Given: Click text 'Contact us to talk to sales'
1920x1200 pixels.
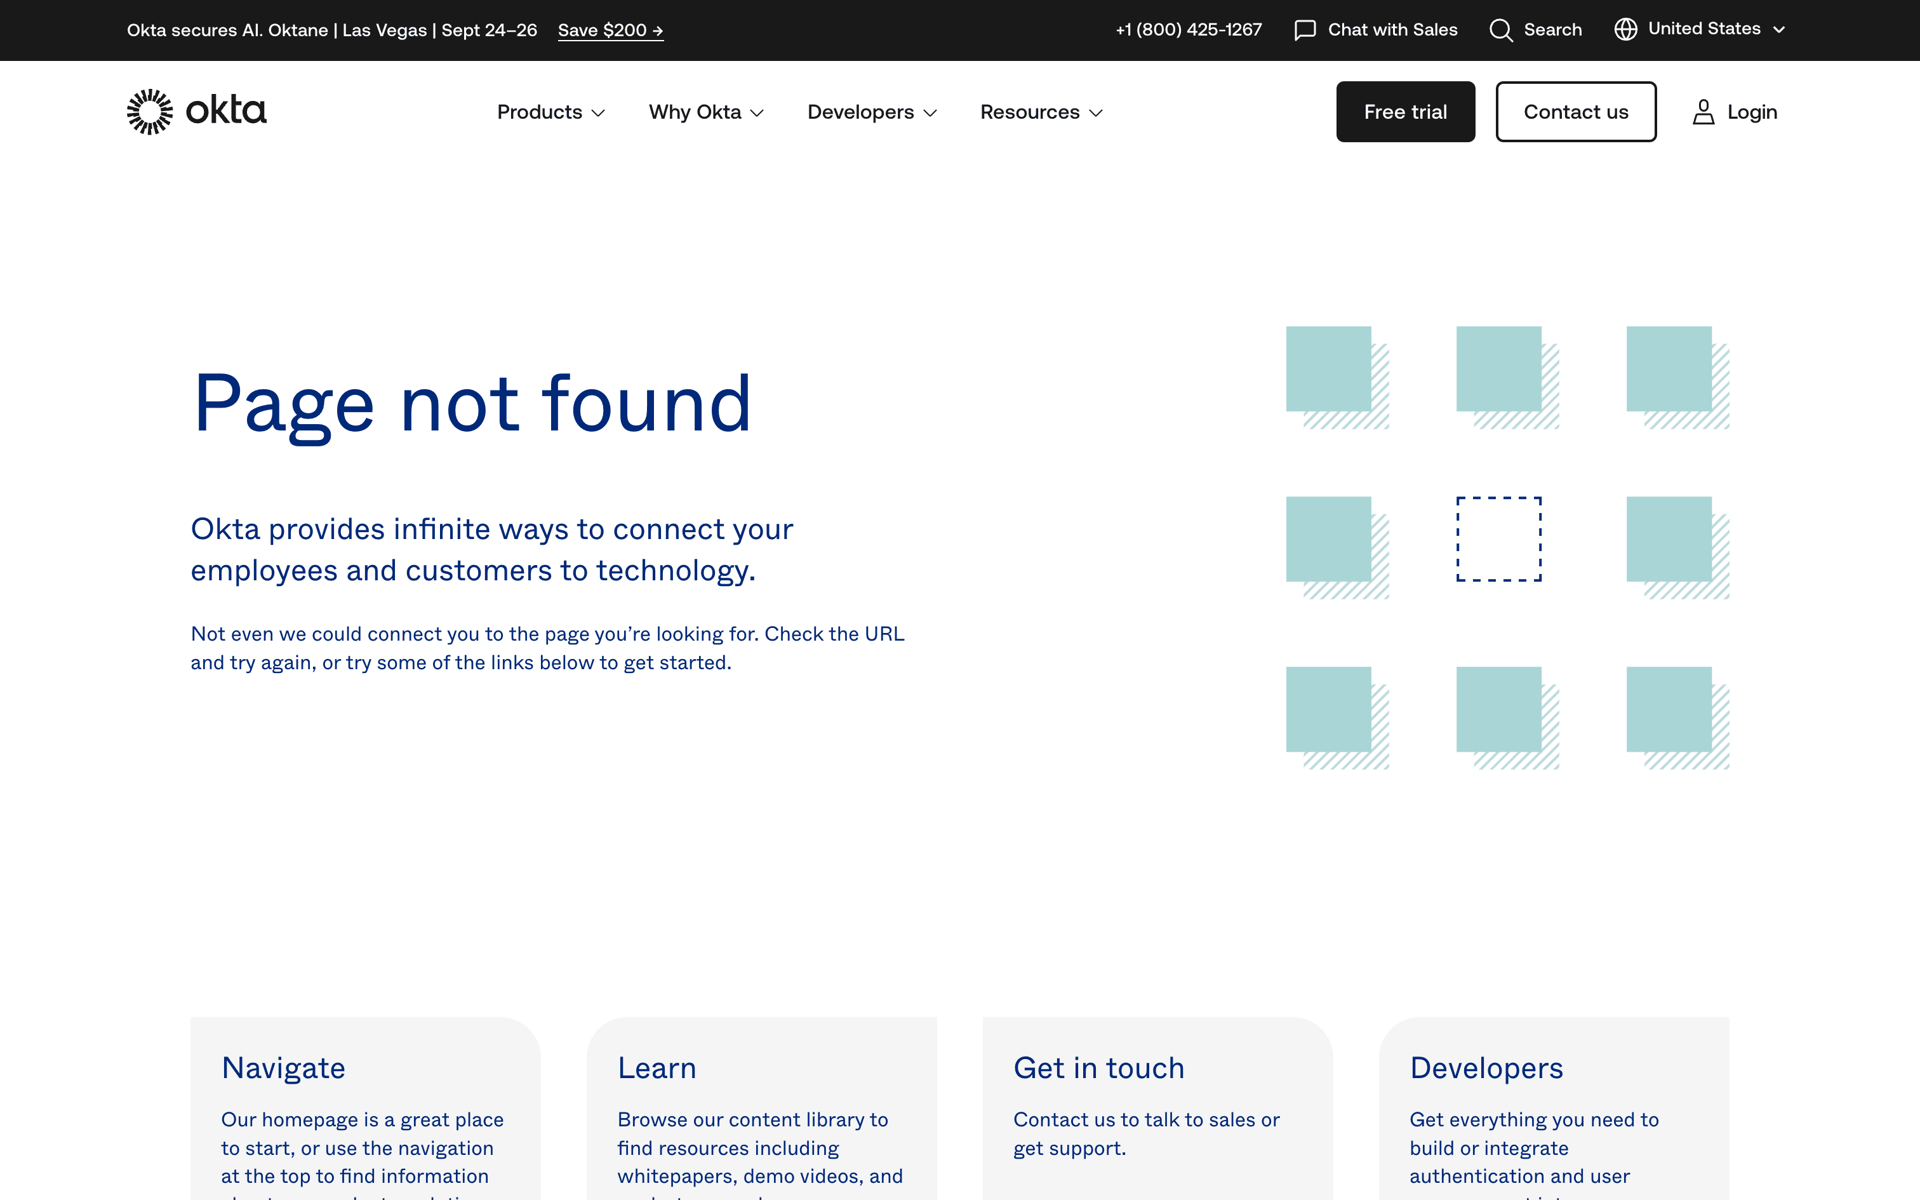Looking at the screenshot, I should (x=1134, y=1120).
